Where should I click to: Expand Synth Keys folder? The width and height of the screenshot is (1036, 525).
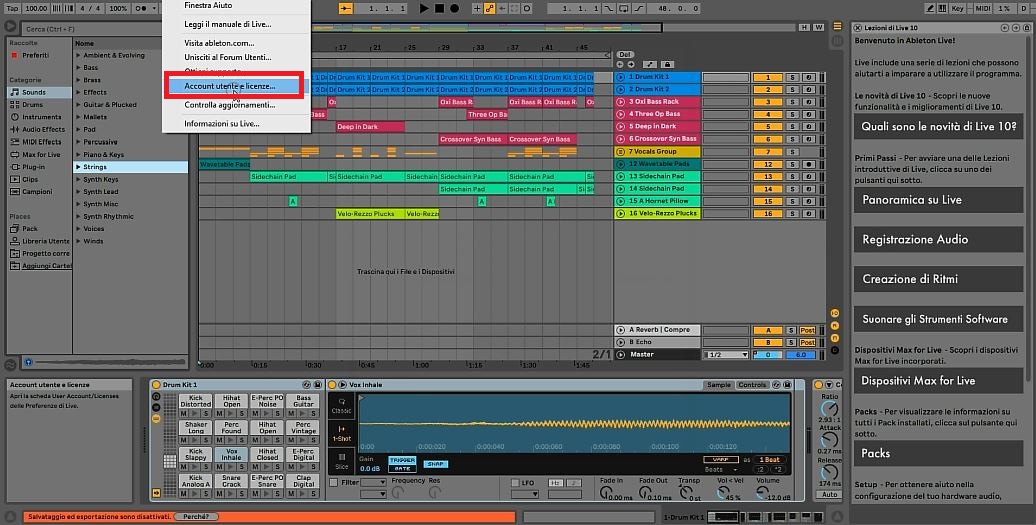[78, 180]
